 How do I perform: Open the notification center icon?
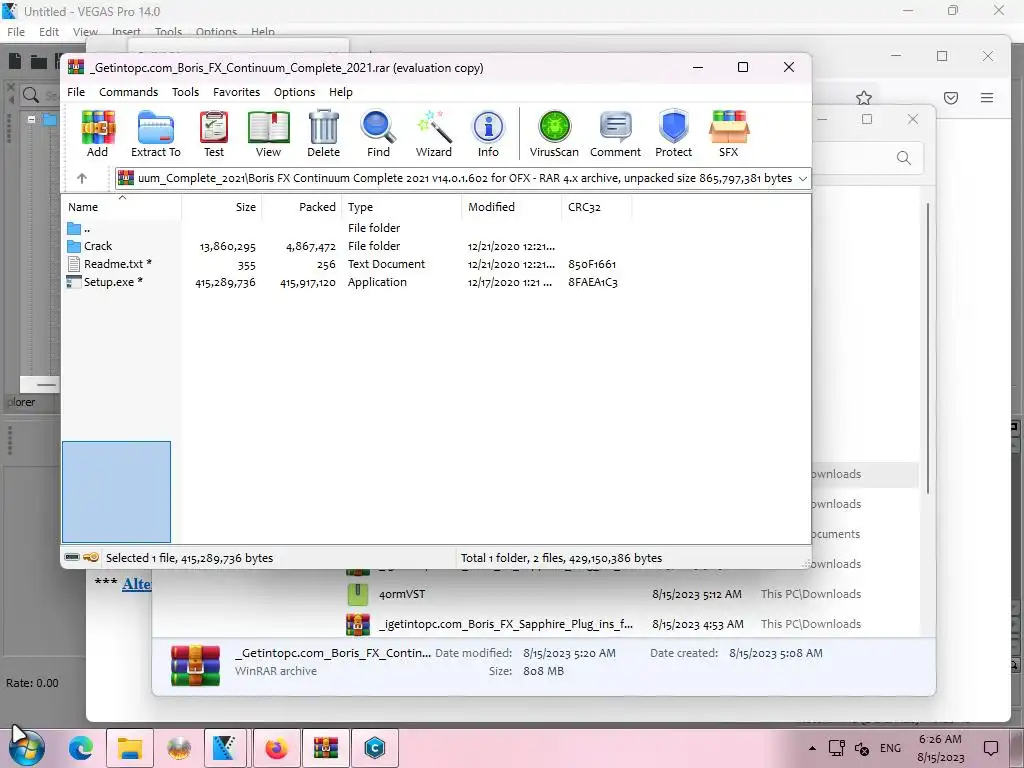pyautogui.click(x=991, y=748)
